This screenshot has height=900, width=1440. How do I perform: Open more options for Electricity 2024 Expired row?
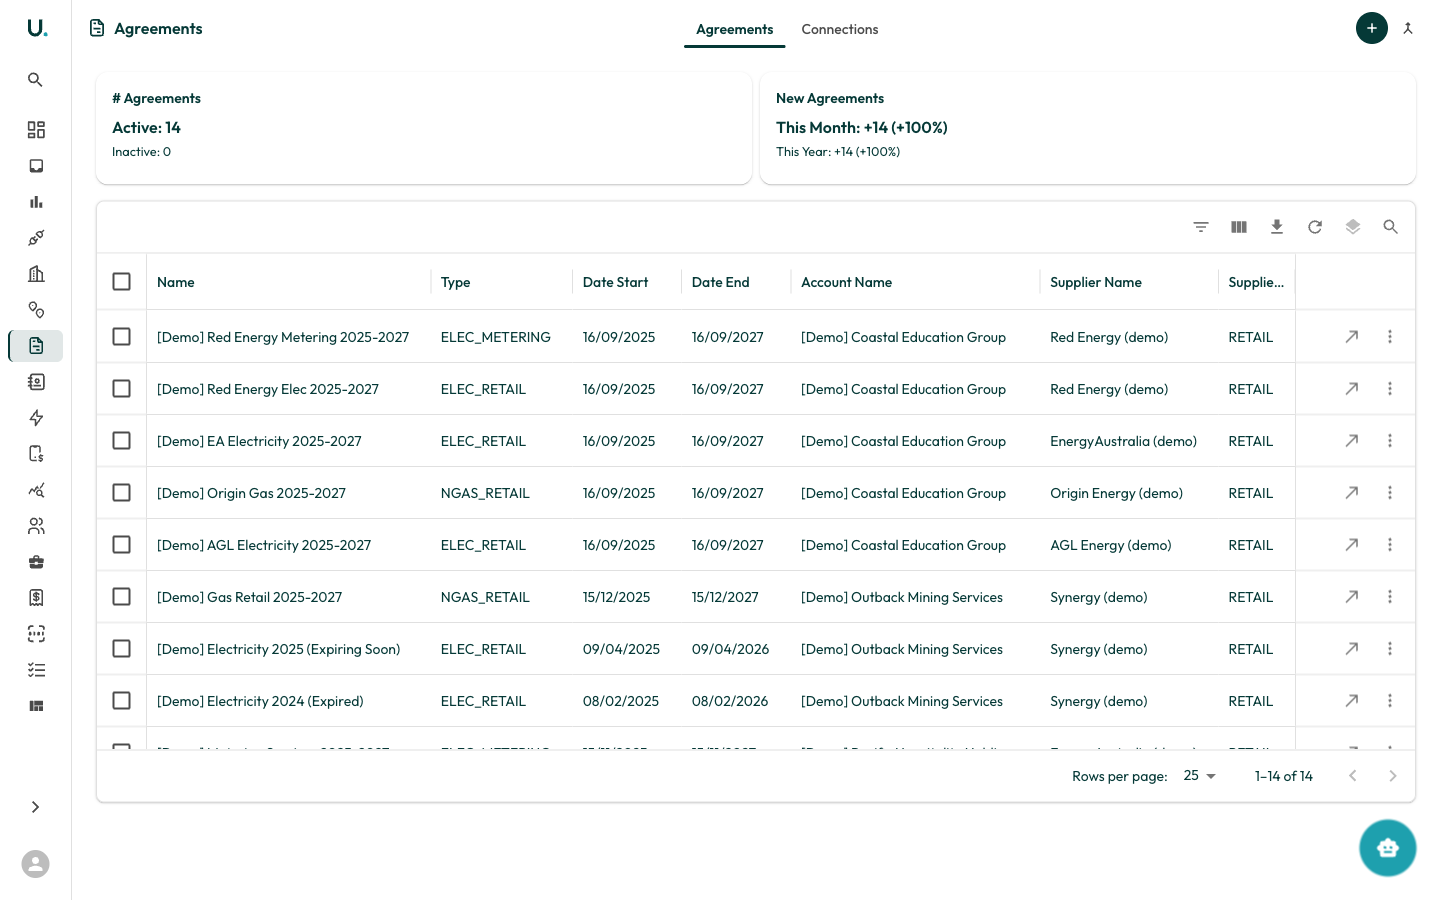[x=1390, y=701]
